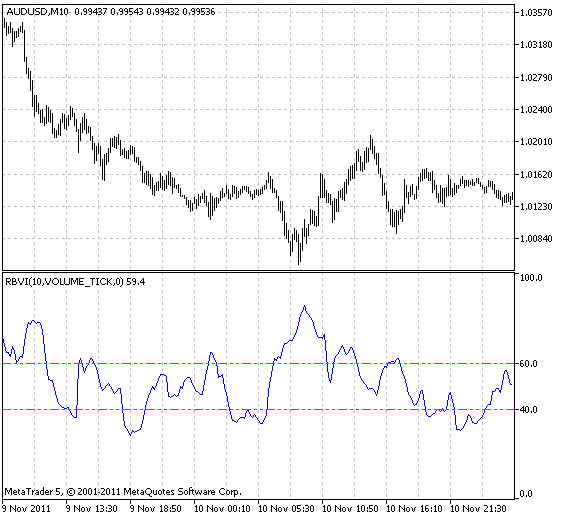Click the 9 Nov 2011 time label
Viewport: 567px width, 520px height.
click(26, 508)
